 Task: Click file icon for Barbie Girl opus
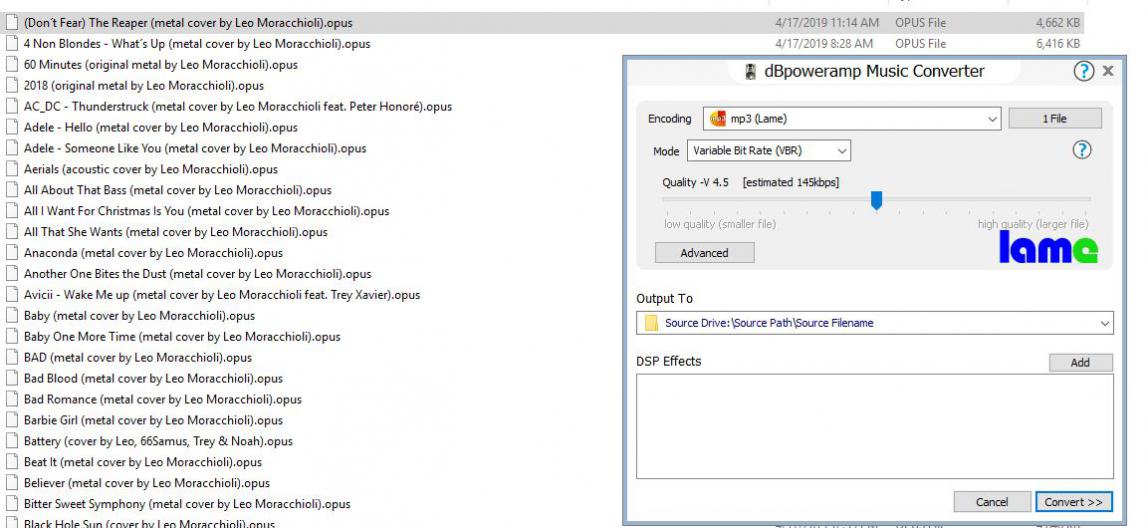(x=12, y=420)
